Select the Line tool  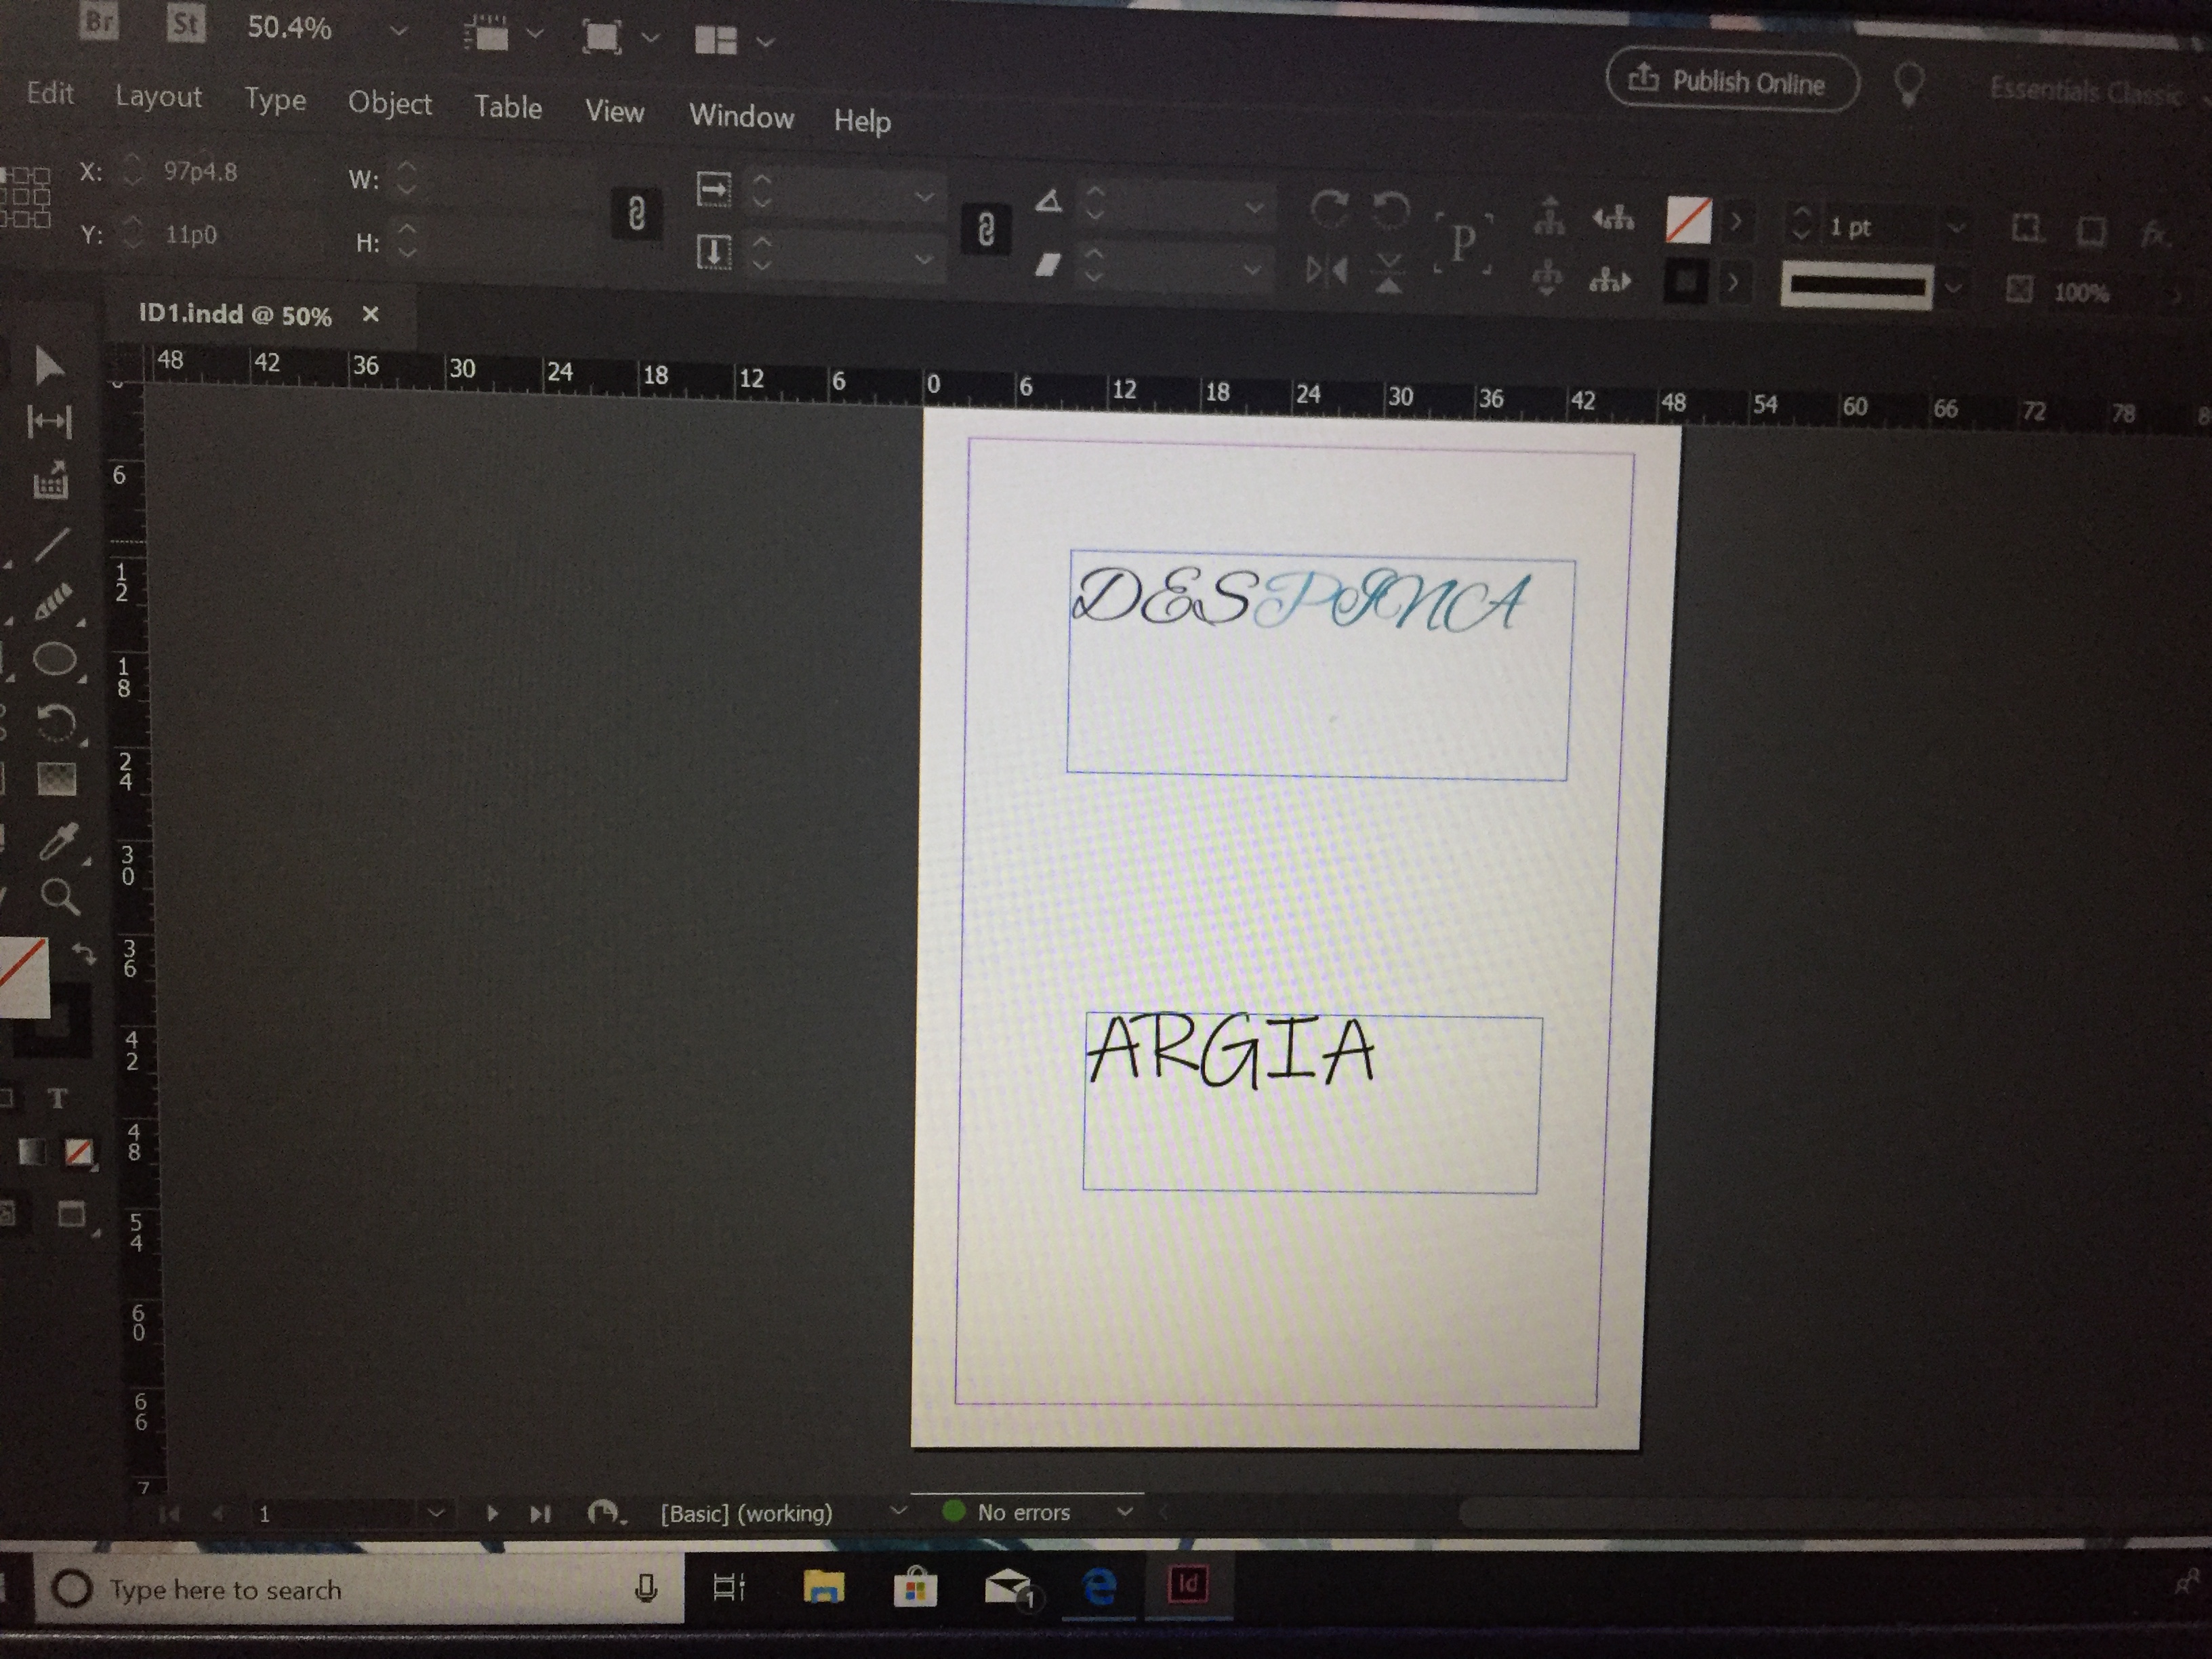(x=52, y=545)
